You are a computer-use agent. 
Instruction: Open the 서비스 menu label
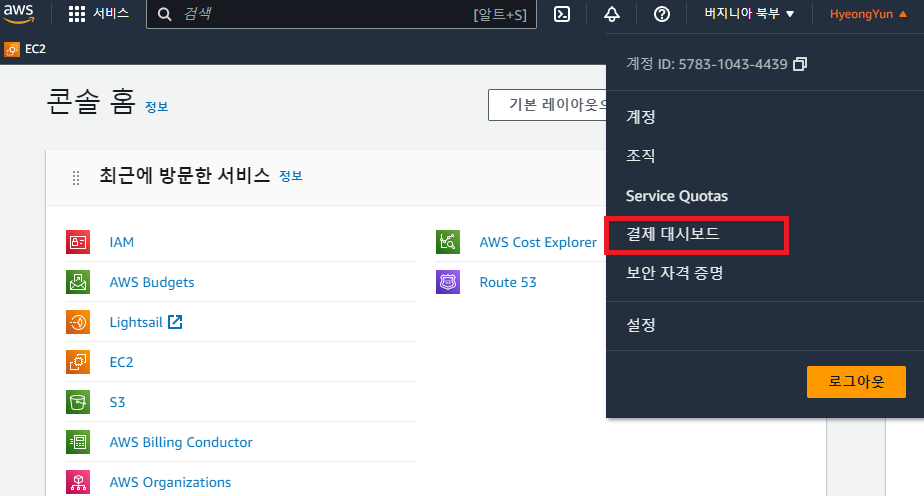(111, 14)
